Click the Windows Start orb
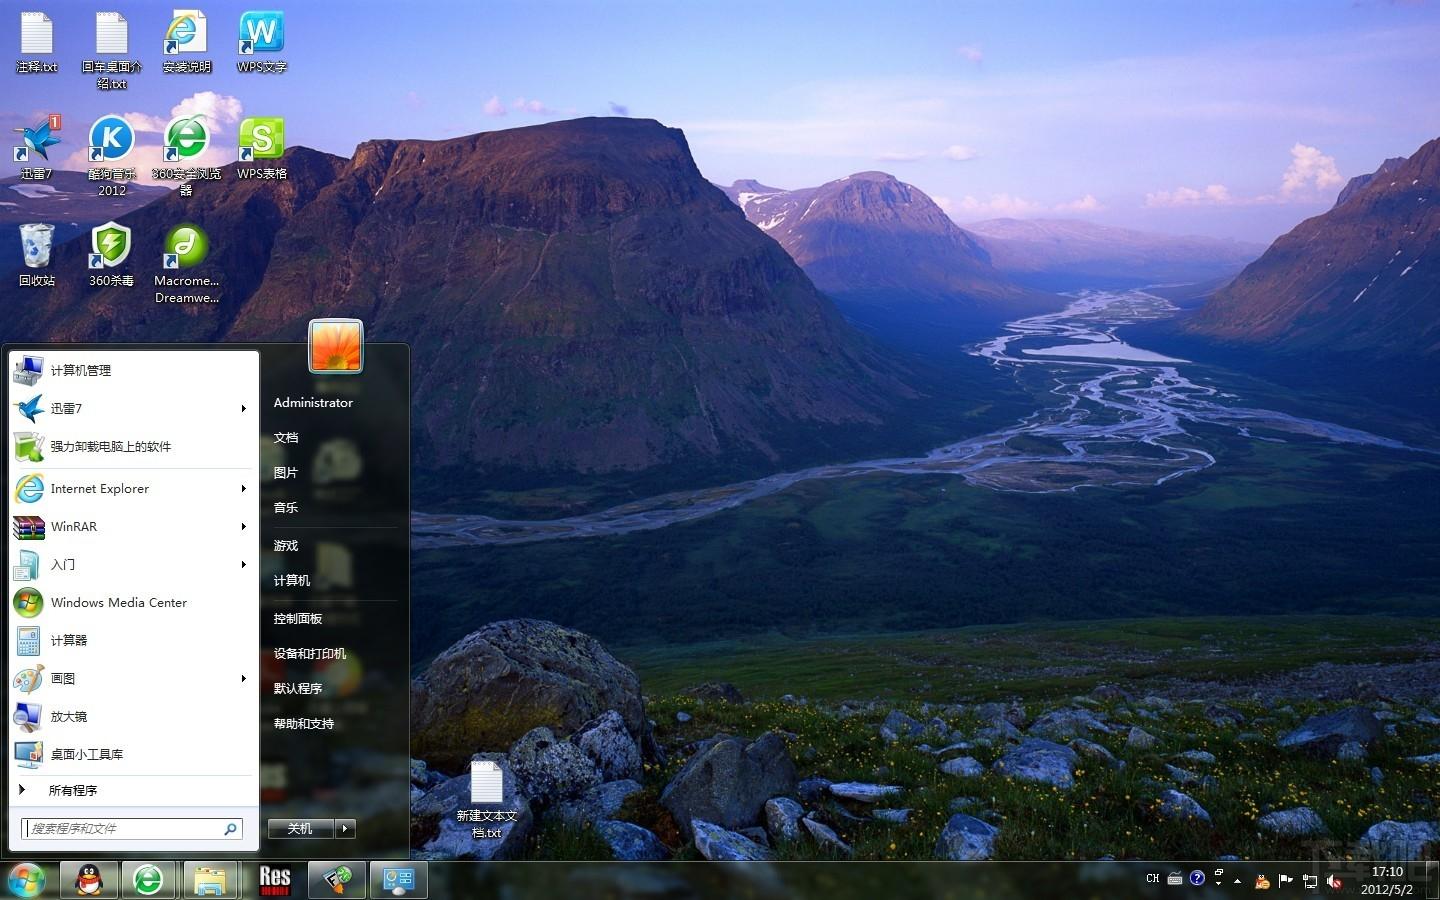 (x=26, y=881)
